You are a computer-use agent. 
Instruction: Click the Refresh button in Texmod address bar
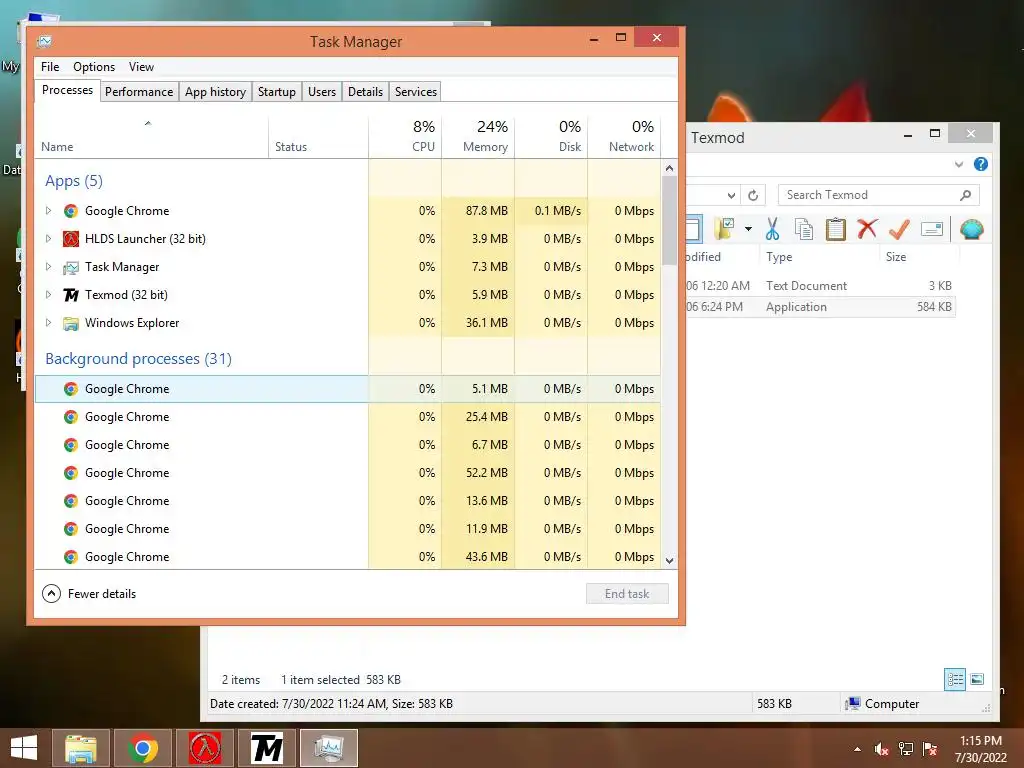coord(753,195)
